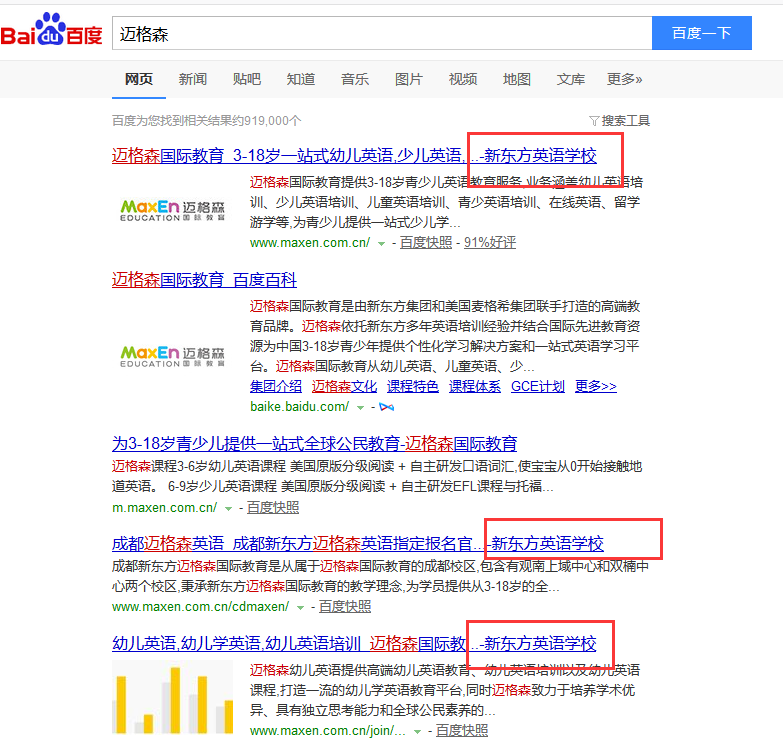
Task: Open the 91%好评 rating link
Action: 490,243
